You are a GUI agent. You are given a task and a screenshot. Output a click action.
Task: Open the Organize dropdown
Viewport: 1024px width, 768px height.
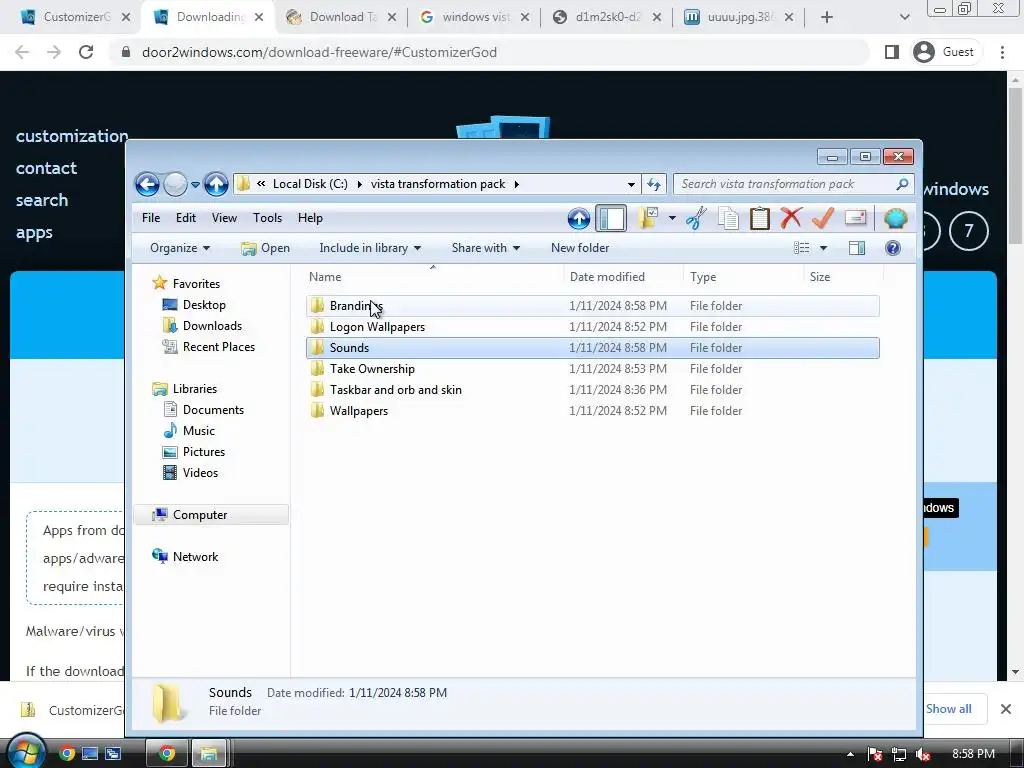tap(180, 248)
